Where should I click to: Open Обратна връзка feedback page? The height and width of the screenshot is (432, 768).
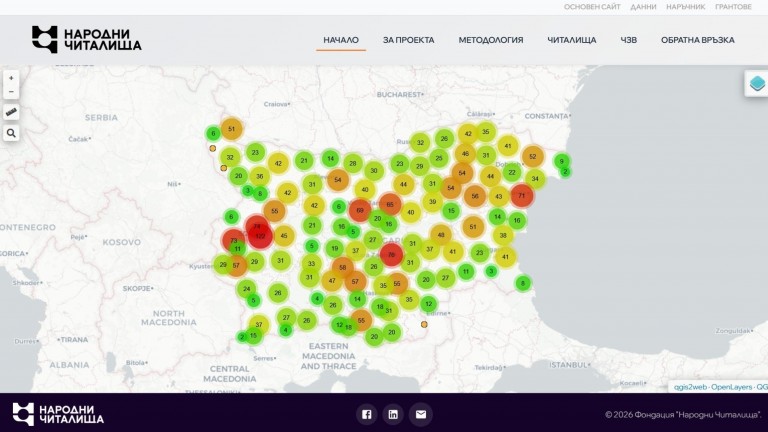[697, 40]
